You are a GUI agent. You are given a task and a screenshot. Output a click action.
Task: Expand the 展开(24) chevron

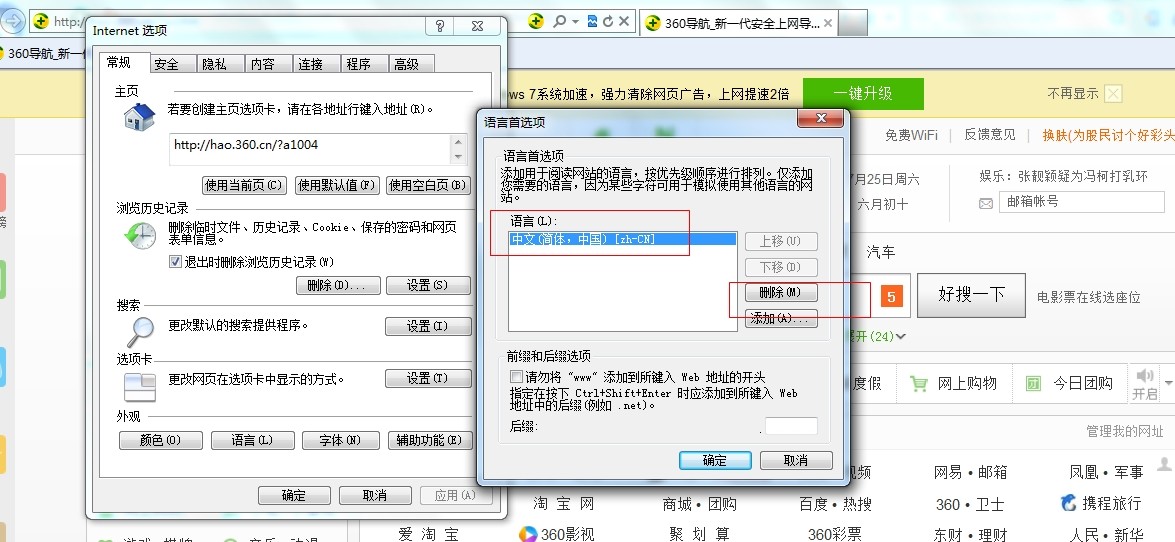point(901,337)
